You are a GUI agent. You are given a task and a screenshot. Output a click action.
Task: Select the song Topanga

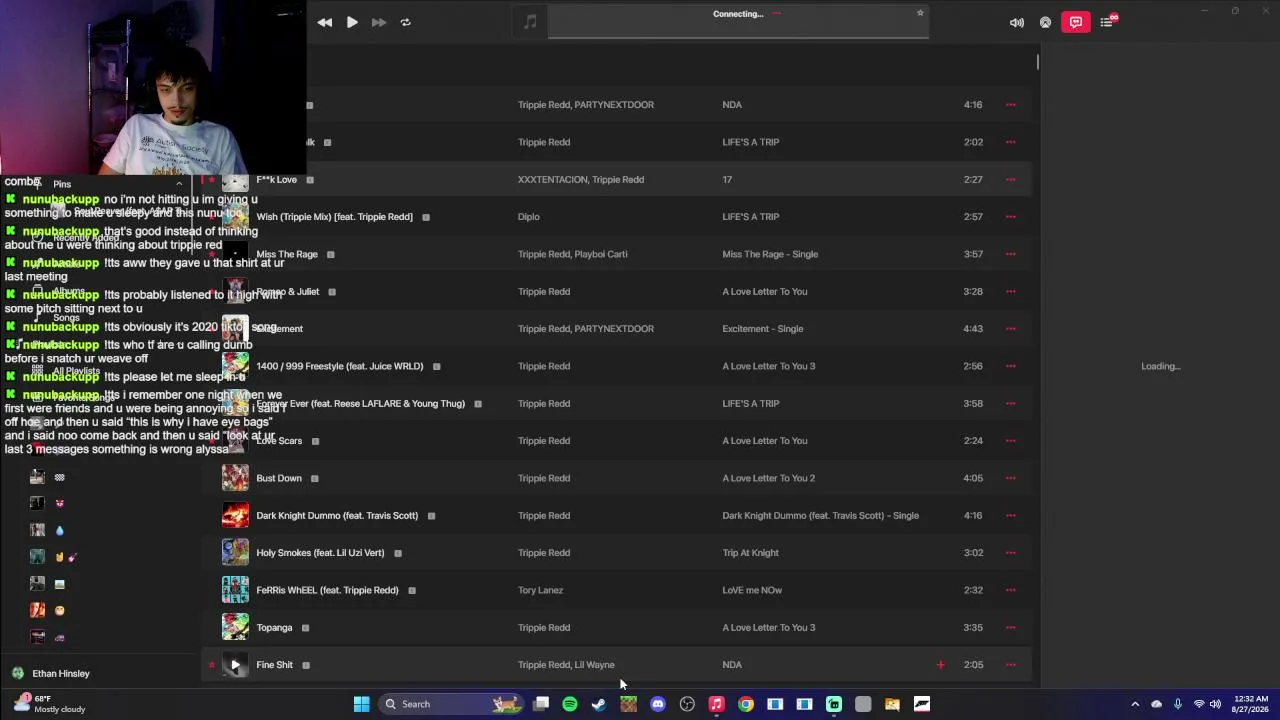[274, 628]
